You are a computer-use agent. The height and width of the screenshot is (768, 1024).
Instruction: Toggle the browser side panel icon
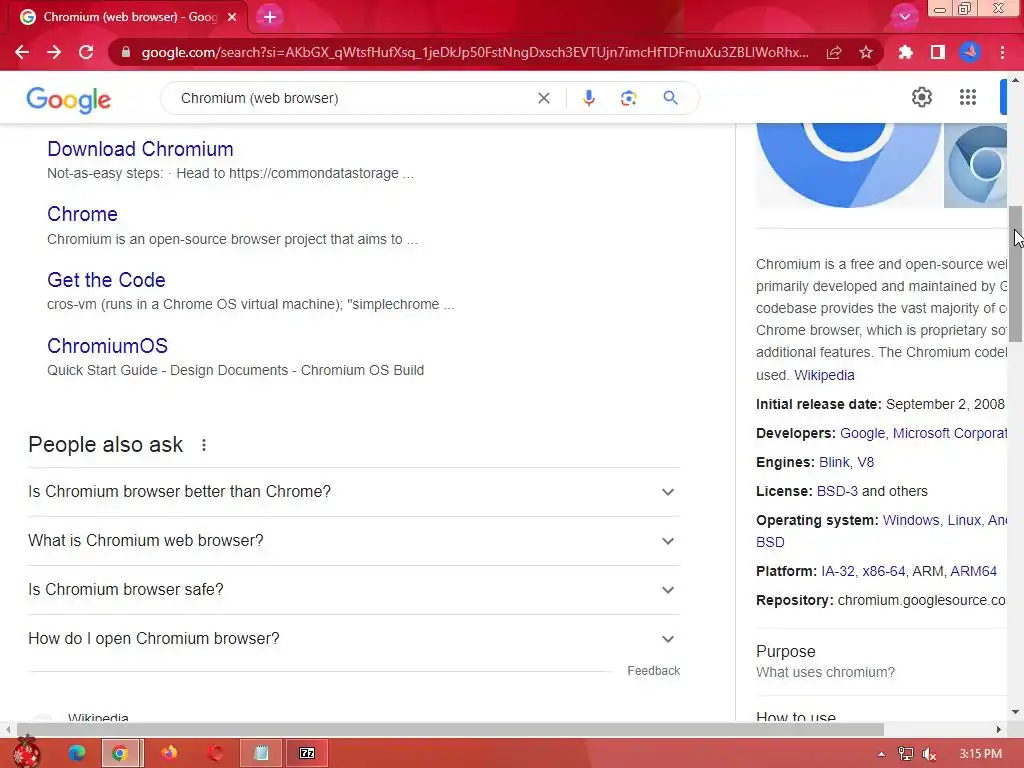coord(938,52)
